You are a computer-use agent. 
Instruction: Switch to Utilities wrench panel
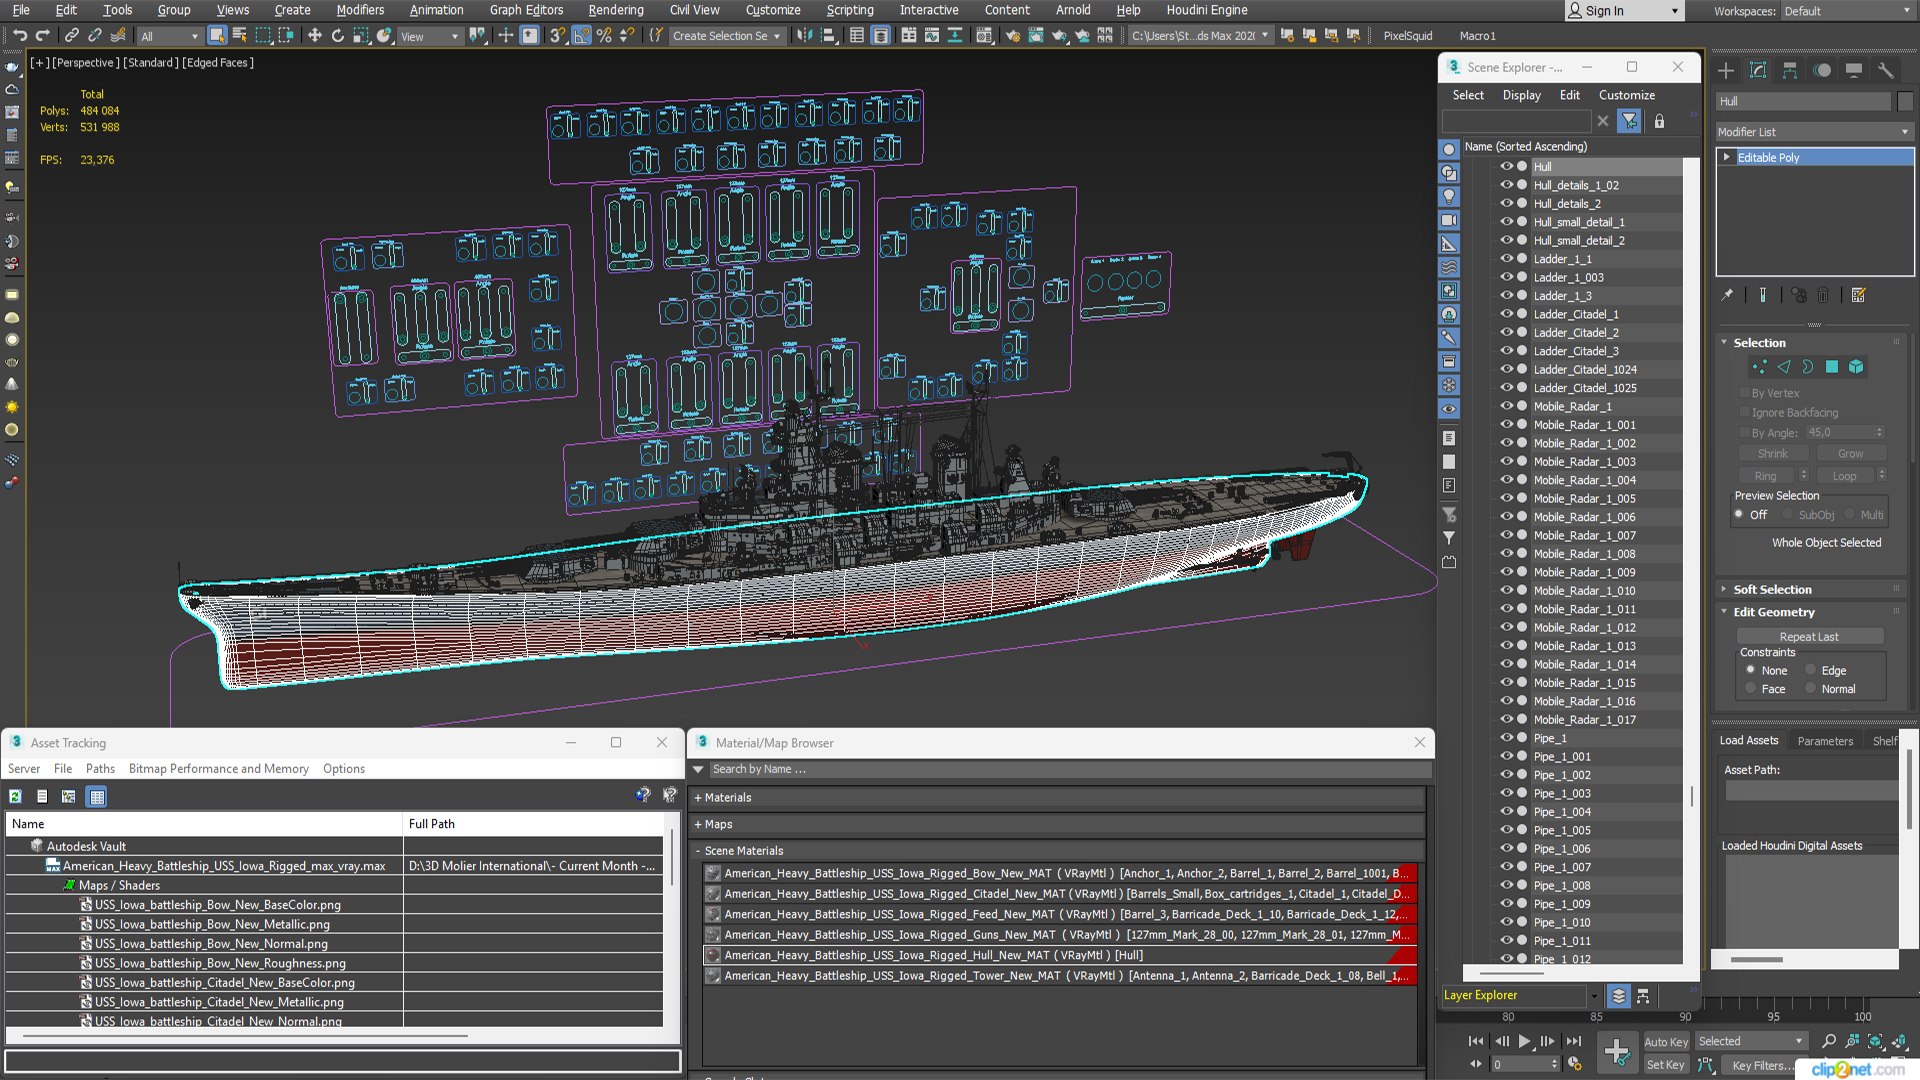1886,70
